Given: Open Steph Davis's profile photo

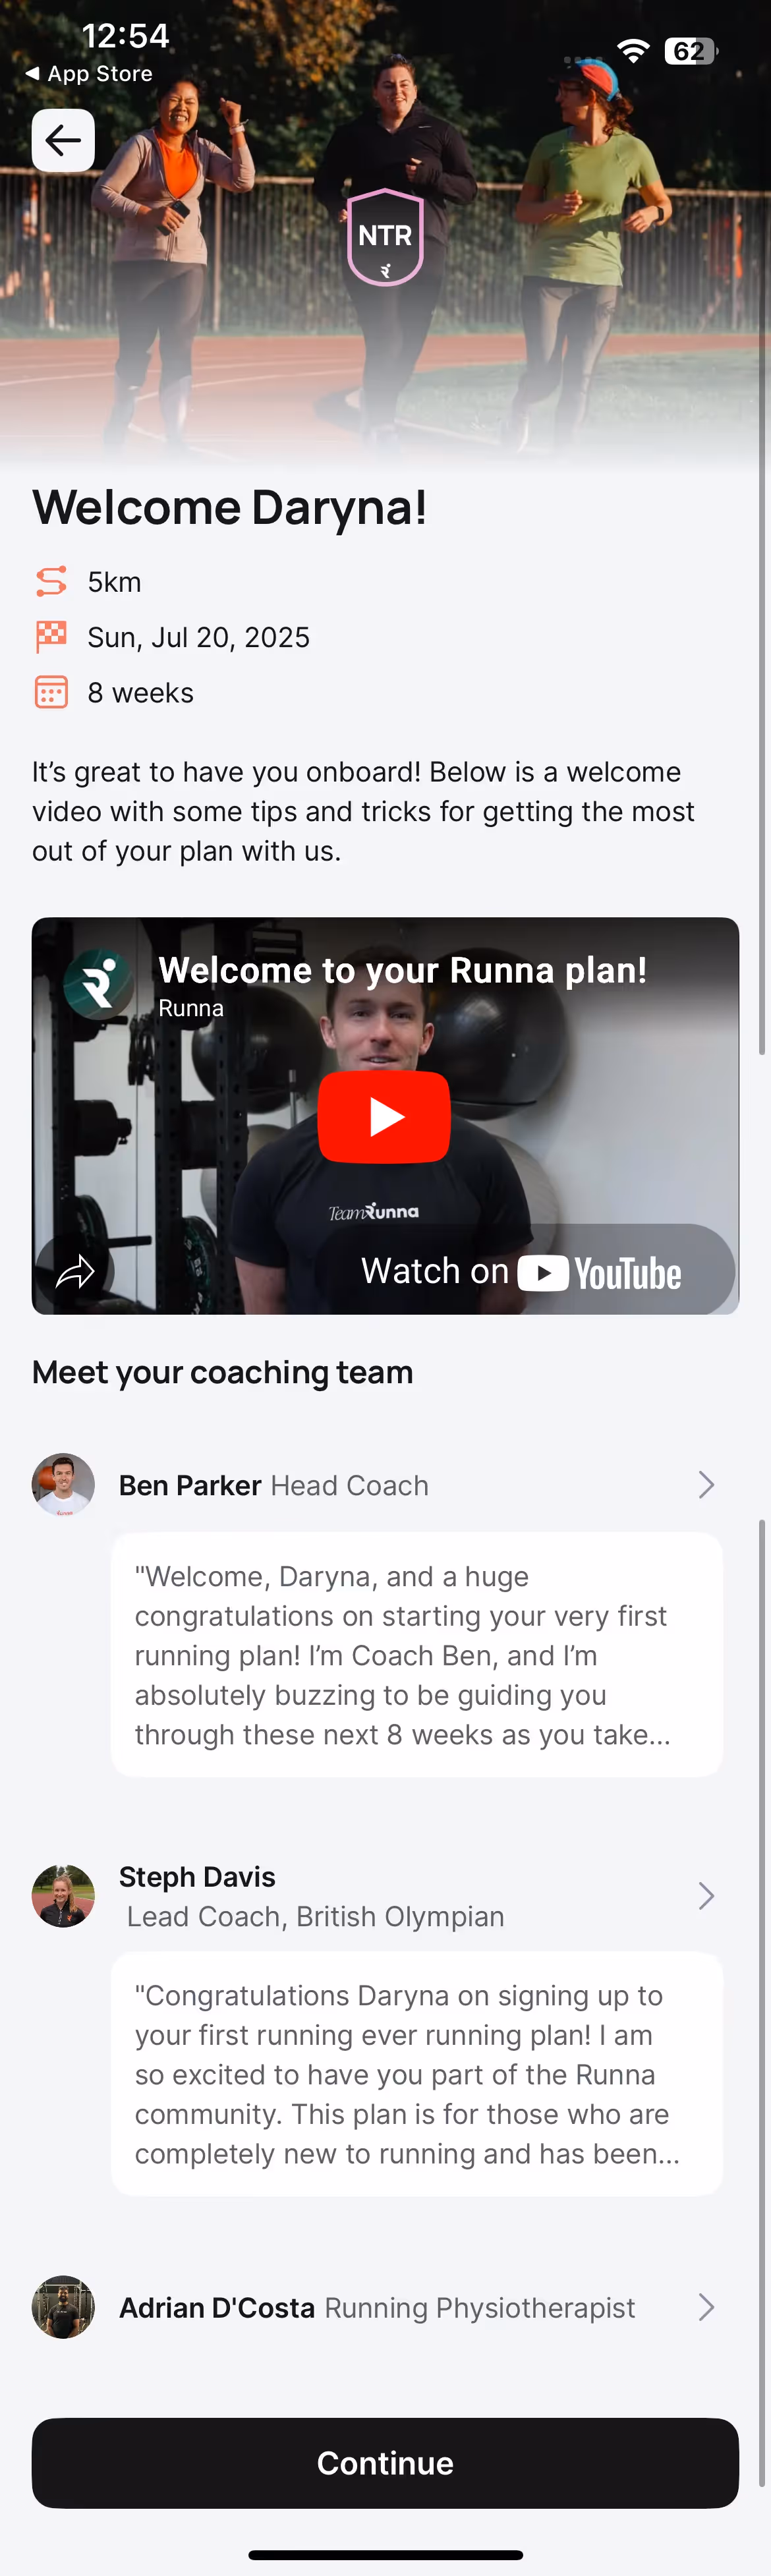Looking at the screenshot, I should pos(63,1896).
